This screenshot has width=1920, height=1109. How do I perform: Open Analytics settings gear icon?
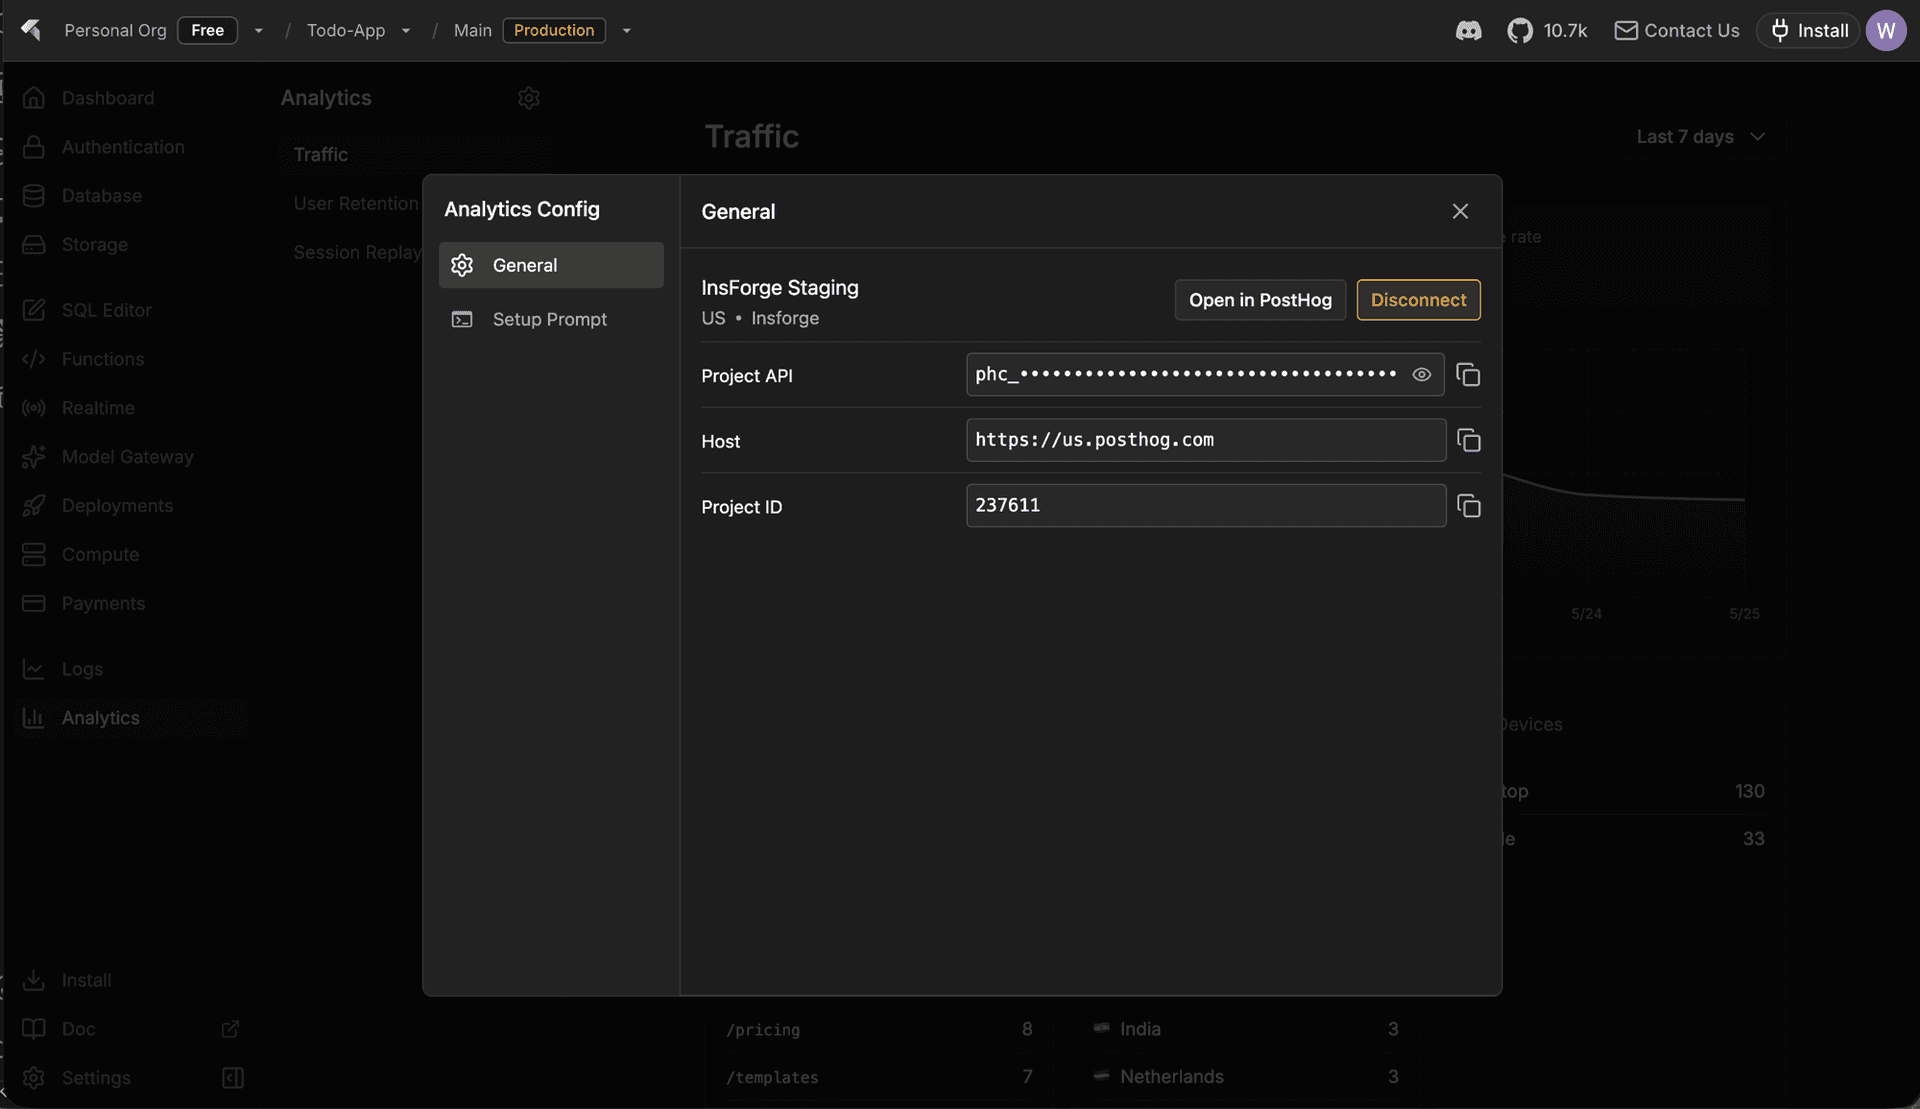(x=529, y=98)
